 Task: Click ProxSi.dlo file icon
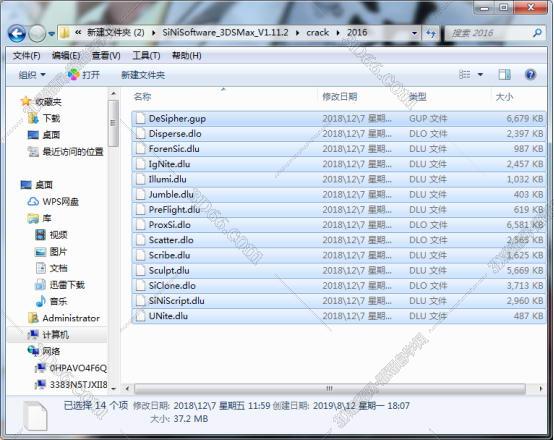[x=141, y=225]
